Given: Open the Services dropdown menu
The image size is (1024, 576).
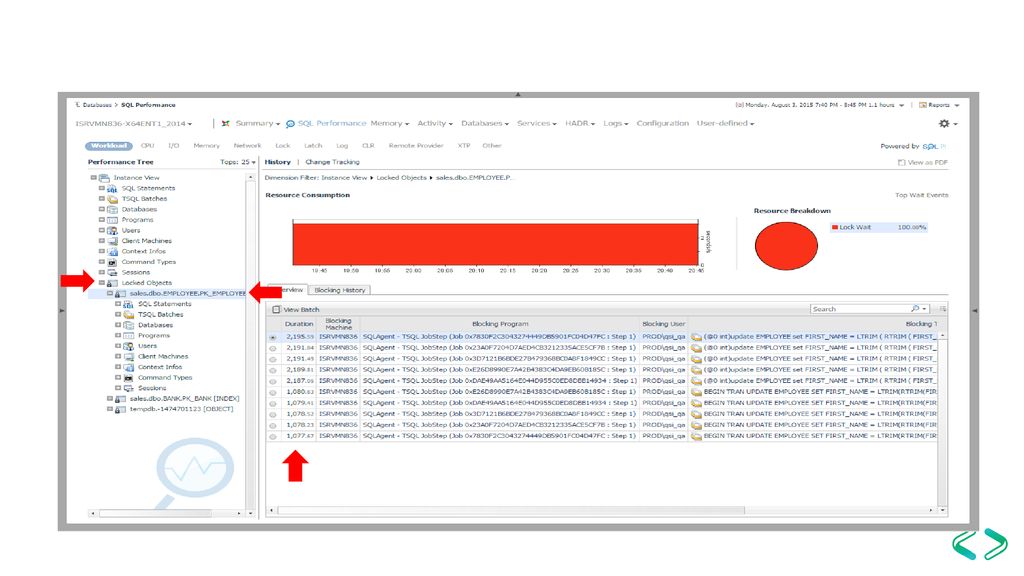Looking at the screenshot, I should point(537,123).
